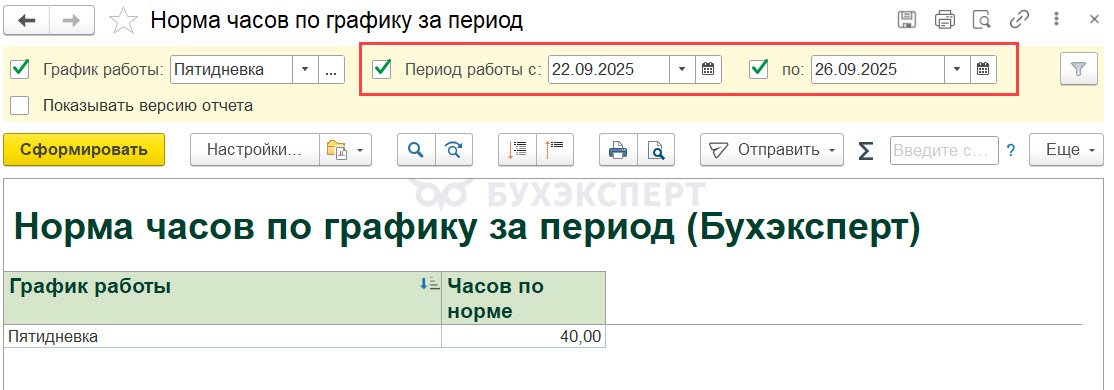Click the search input field Введите с...
The width and height of the screenshot is (1114, 390).
944,150
